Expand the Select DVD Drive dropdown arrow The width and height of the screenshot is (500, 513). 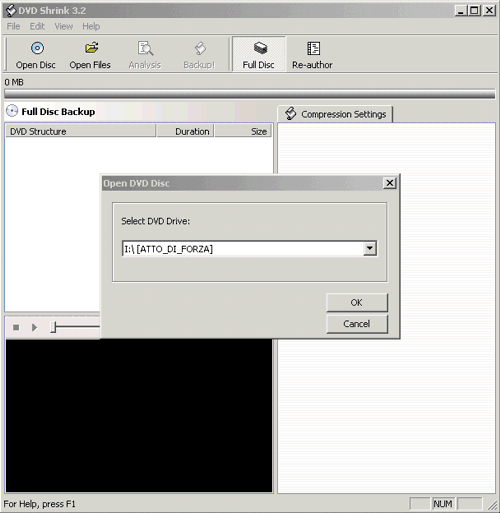pyautogui.click(x=370, y=249)
